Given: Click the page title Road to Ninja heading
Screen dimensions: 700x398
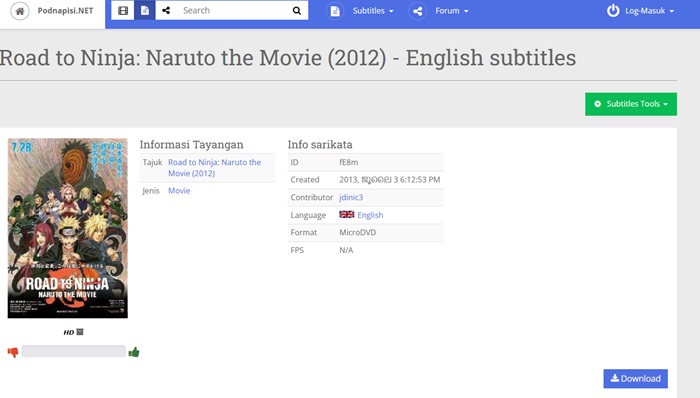Looking at the screenshot, I should (288, 58).
